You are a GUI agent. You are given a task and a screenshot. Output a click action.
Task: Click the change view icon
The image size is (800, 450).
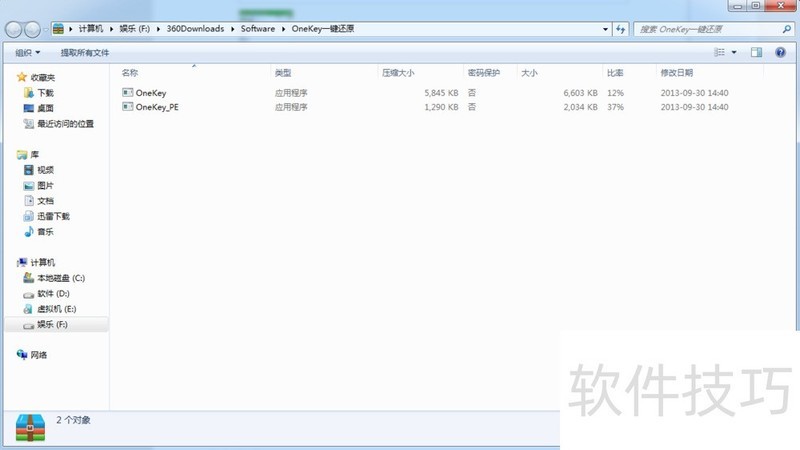719,52
